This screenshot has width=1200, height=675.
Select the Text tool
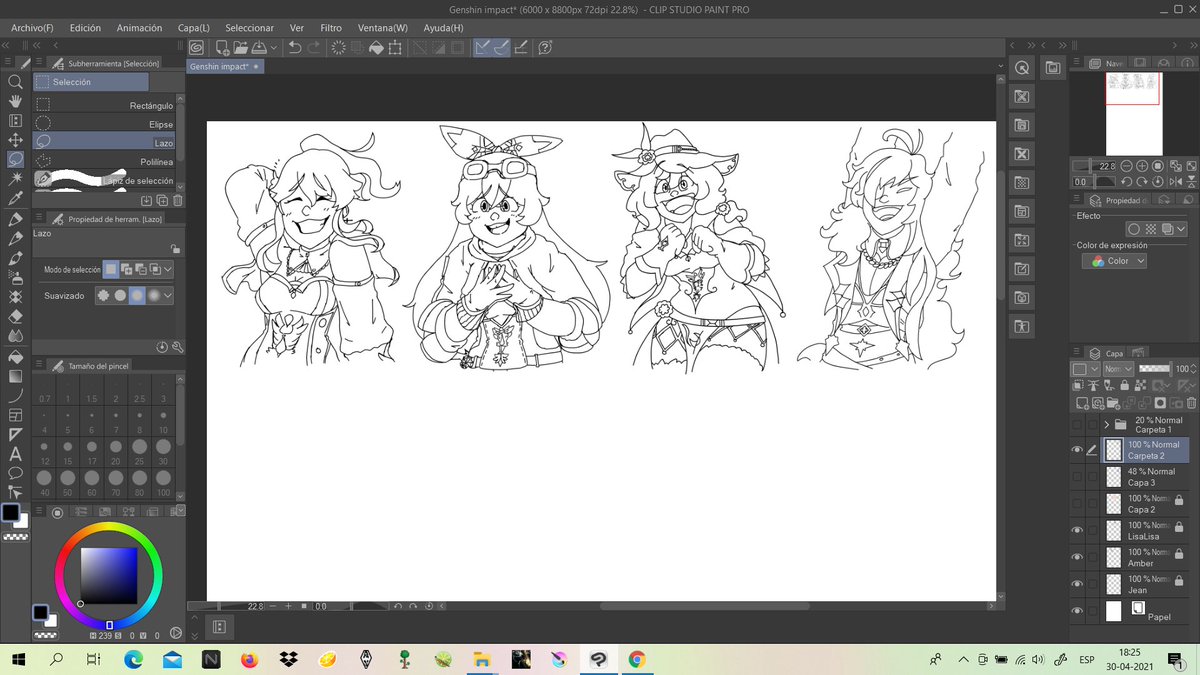pyautogui.click(x=15, y=454)
